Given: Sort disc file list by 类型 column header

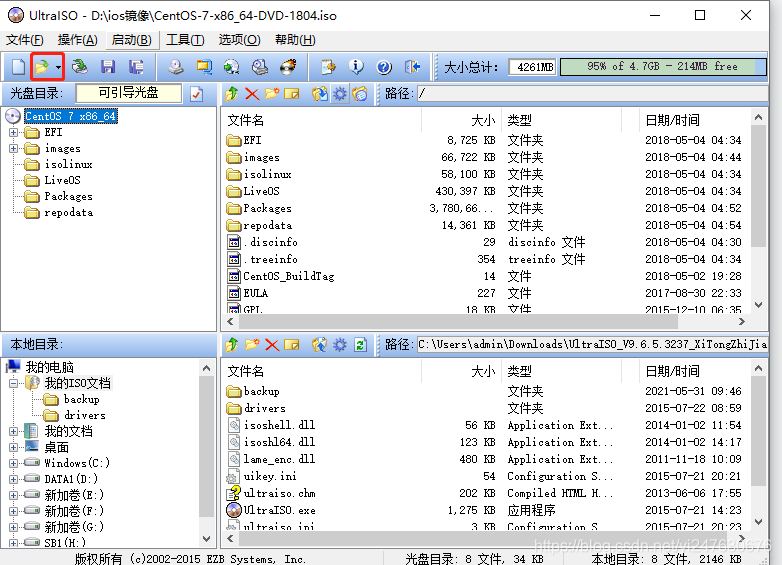Looking at the screenshot, I should click(561, 120).
